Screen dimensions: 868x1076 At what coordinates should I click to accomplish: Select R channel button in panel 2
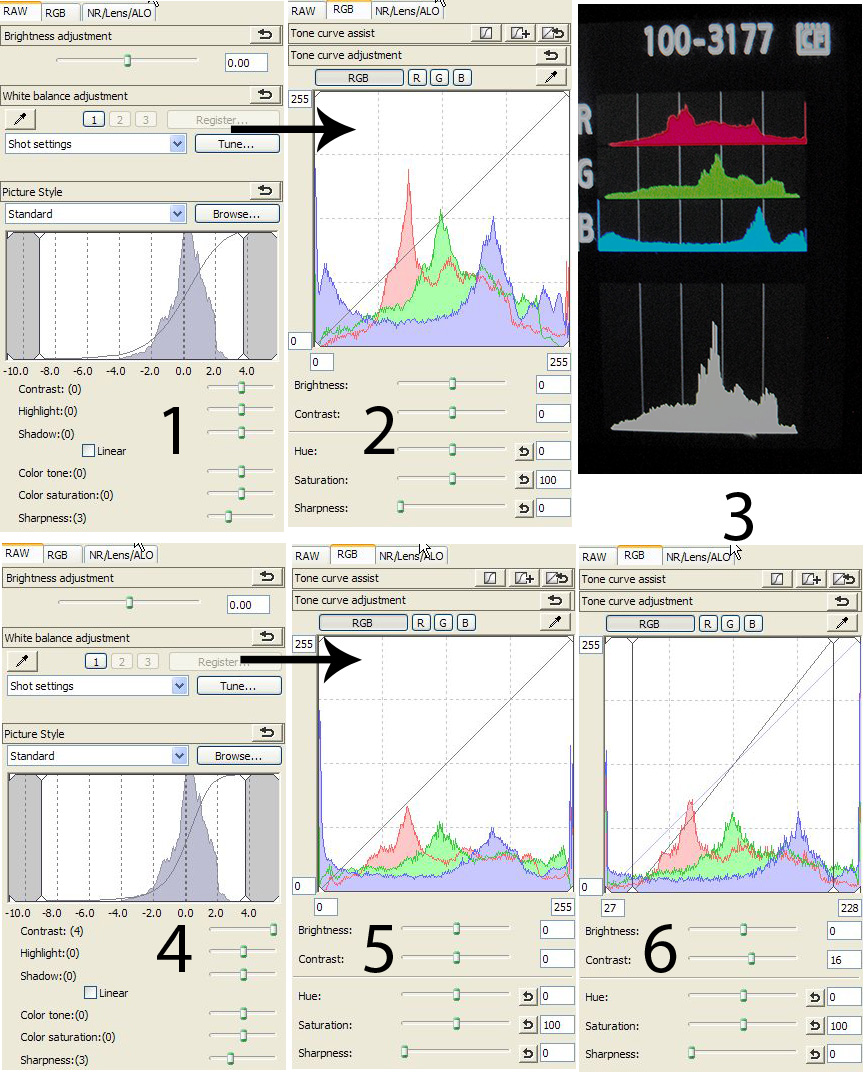pos(416,77)
